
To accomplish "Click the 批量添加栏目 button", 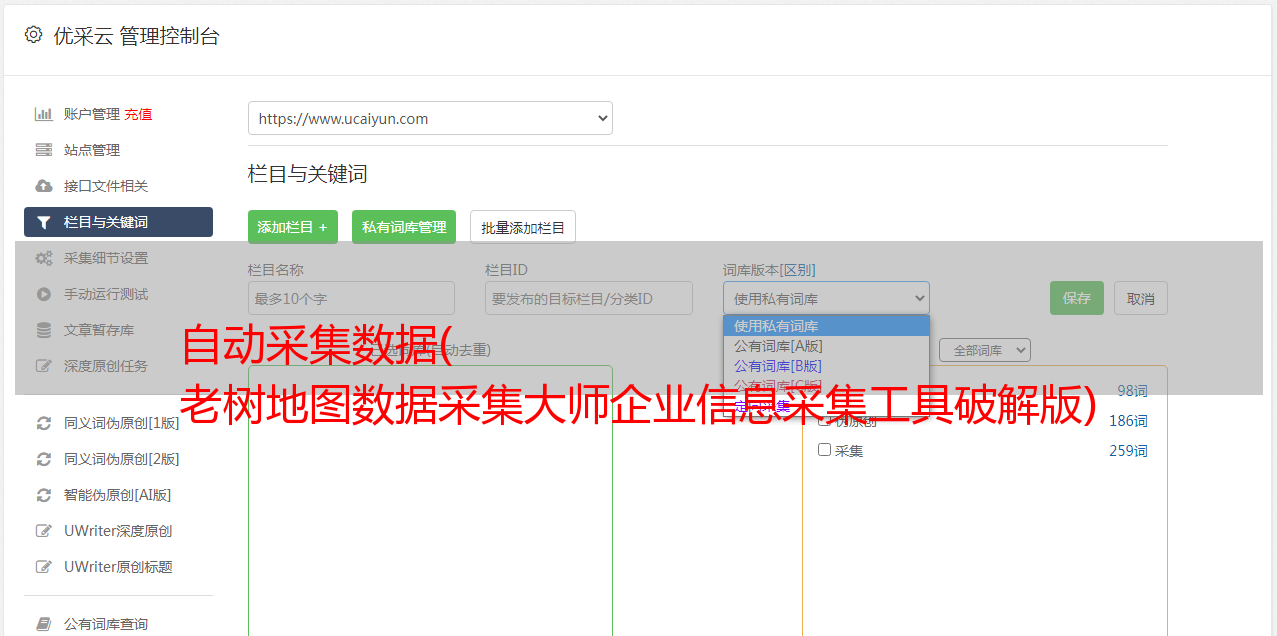I will pyautogui.click(x=523, y=227).
